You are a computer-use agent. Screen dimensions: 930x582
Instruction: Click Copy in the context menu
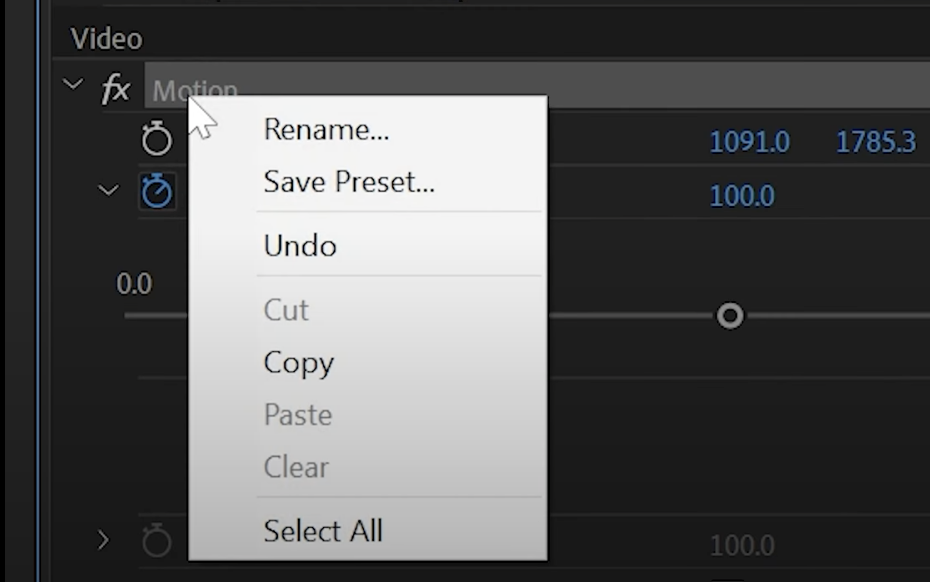coord(298,363)
